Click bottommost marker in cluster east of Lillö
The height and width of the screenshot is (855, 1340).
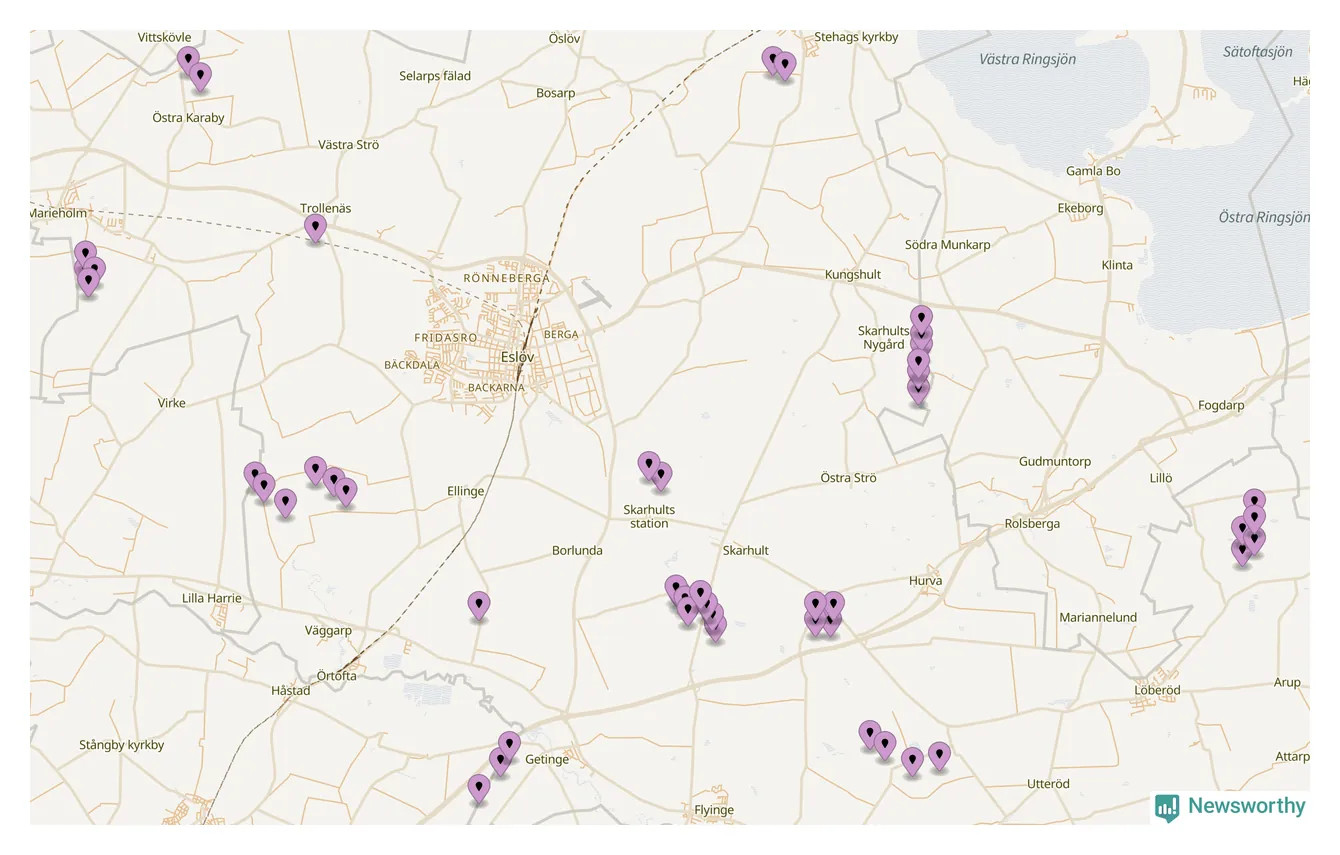pyautogui.click(x=1242, y=552)
